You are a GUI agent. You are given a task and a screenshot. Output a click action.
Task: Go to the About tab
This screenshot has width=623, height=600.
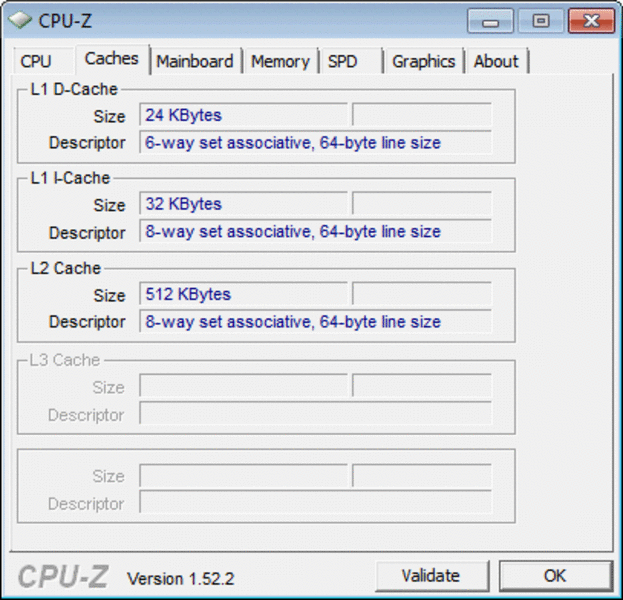497,62
